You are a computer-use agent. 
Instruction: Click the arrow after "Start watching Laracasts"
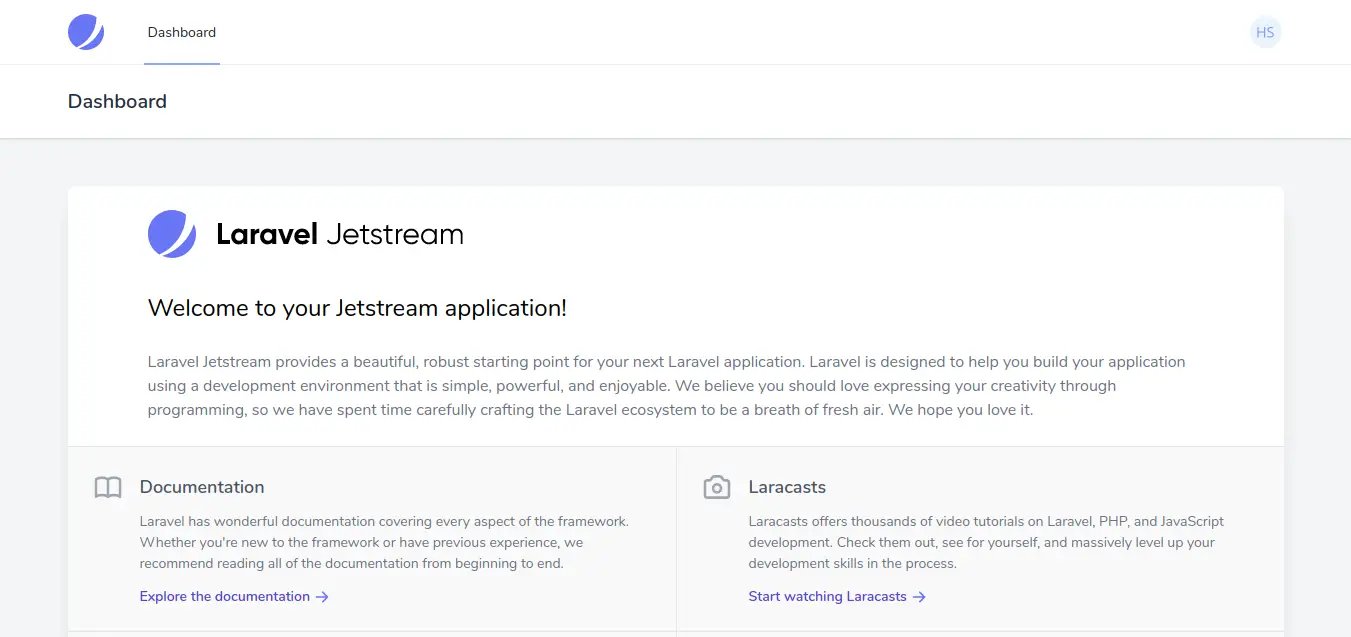coord(919,597)
